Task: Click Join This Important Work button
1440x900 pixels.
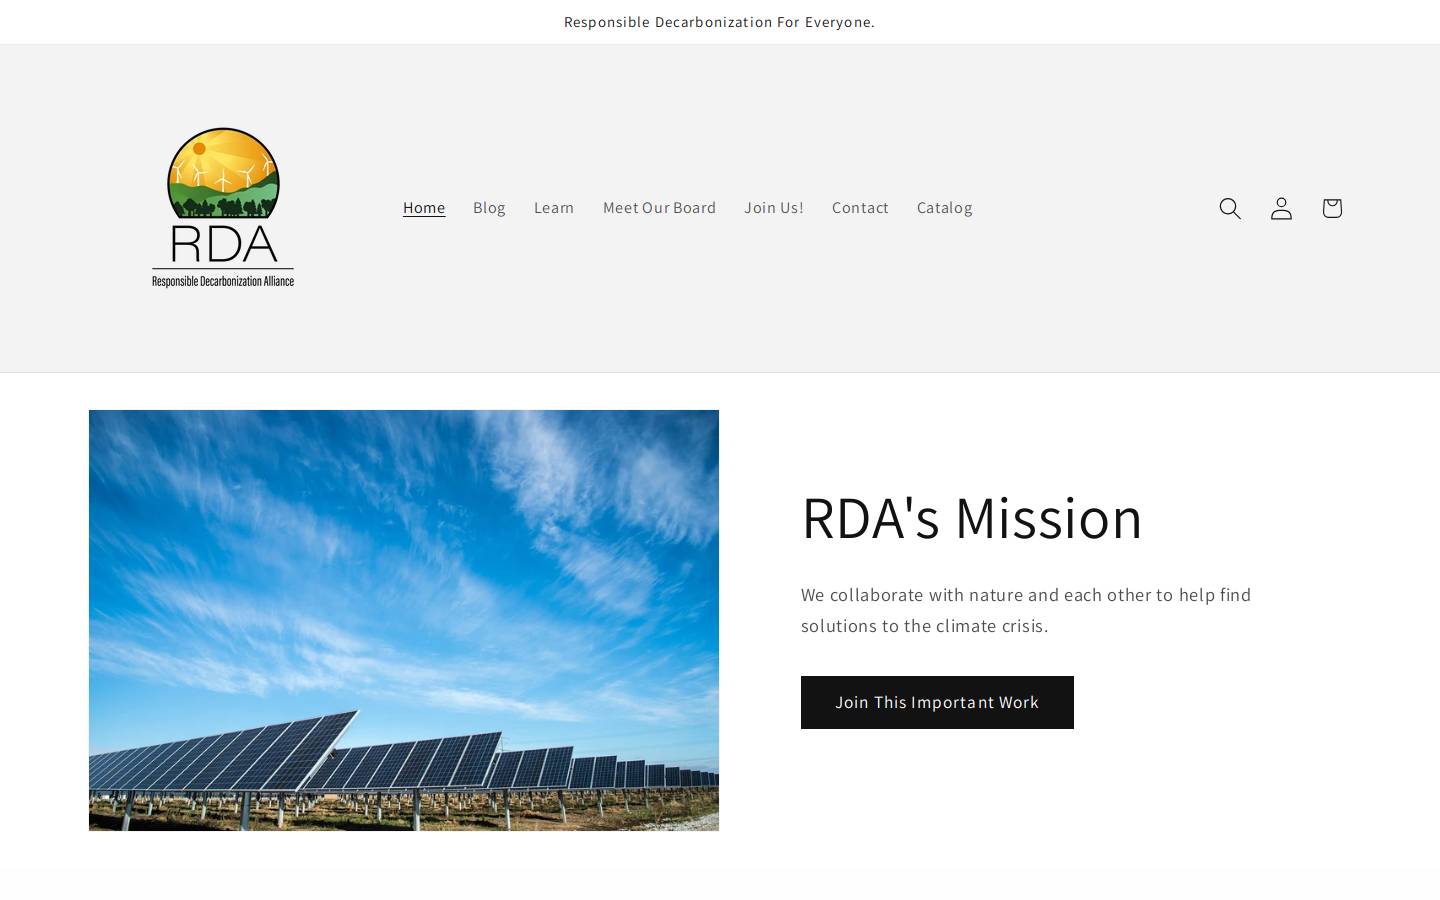Action: coord(937,702)
